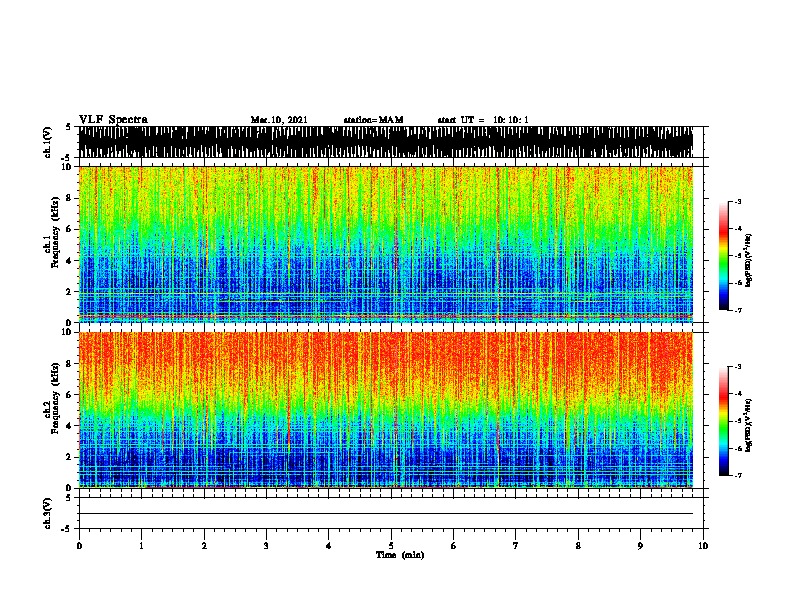Click the "Time (min)" x-axis label

click(400, 555)
